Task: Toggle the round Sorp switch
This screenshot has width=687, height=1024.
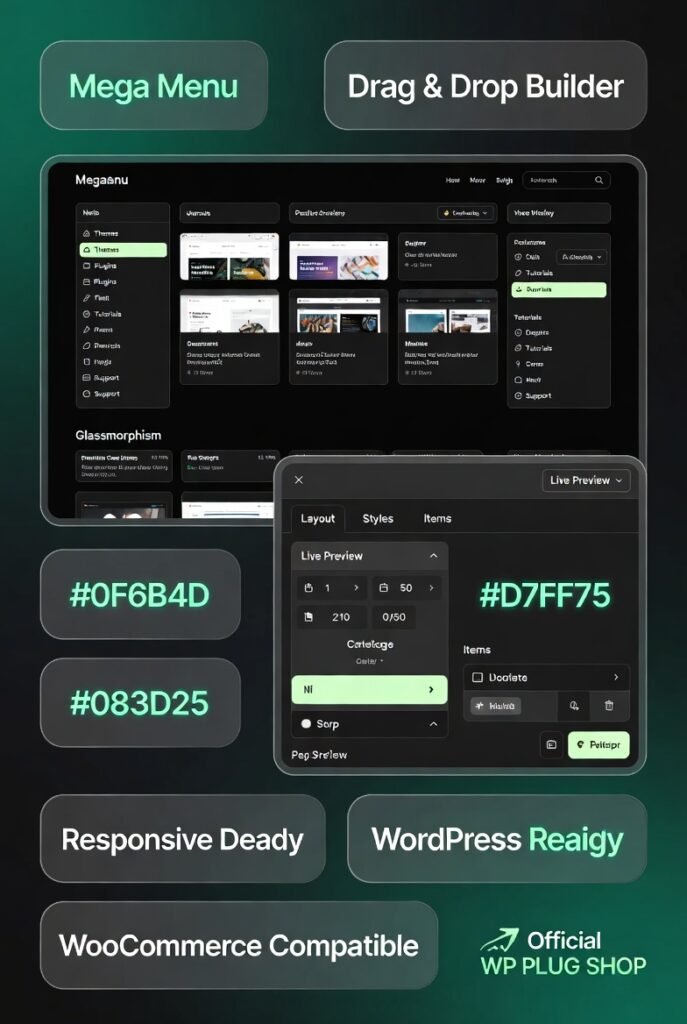Action: pyautogui.click(x=306, y=724)
